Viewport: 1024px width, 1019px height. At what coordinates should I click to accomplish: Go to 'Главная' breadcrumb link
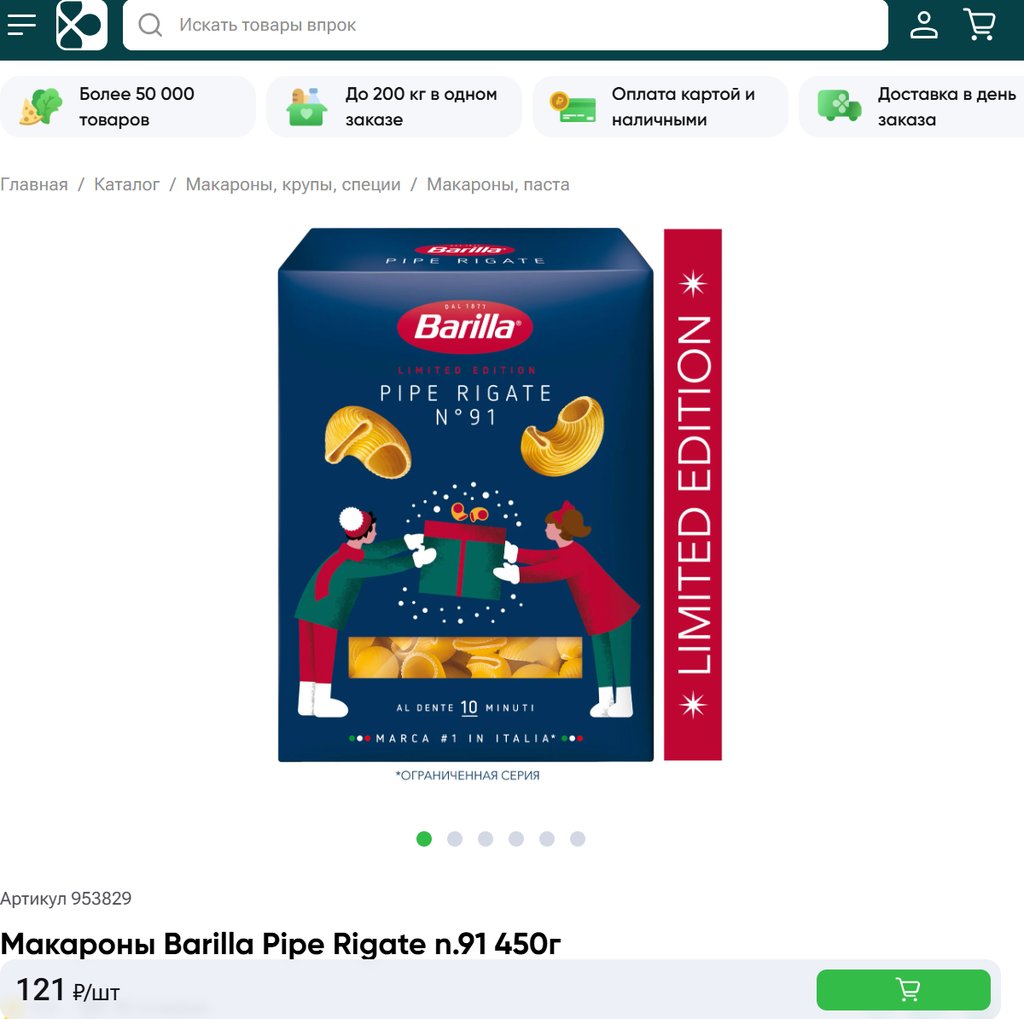coord(34,184)
